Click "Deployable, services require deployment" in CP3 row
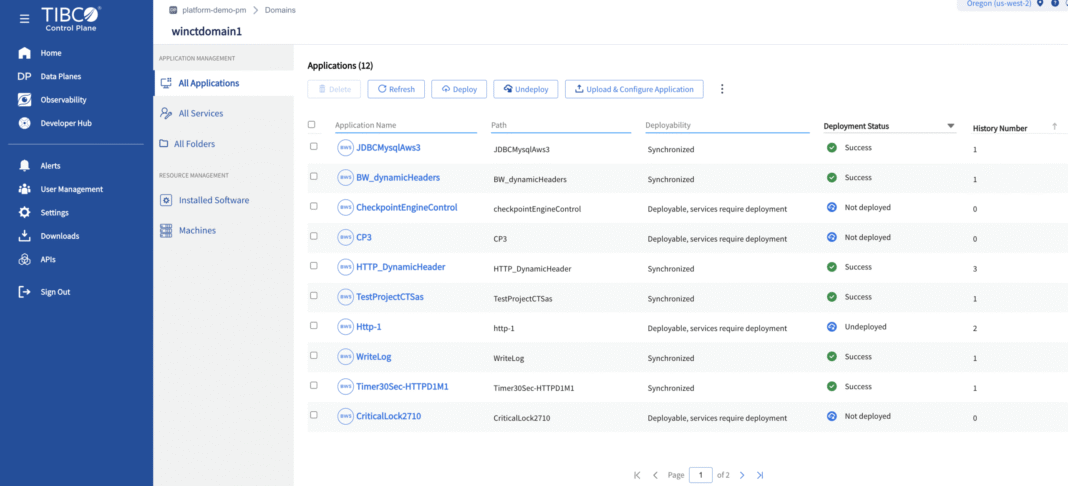Screen dimensions: 1068x486 coord(717,239)
